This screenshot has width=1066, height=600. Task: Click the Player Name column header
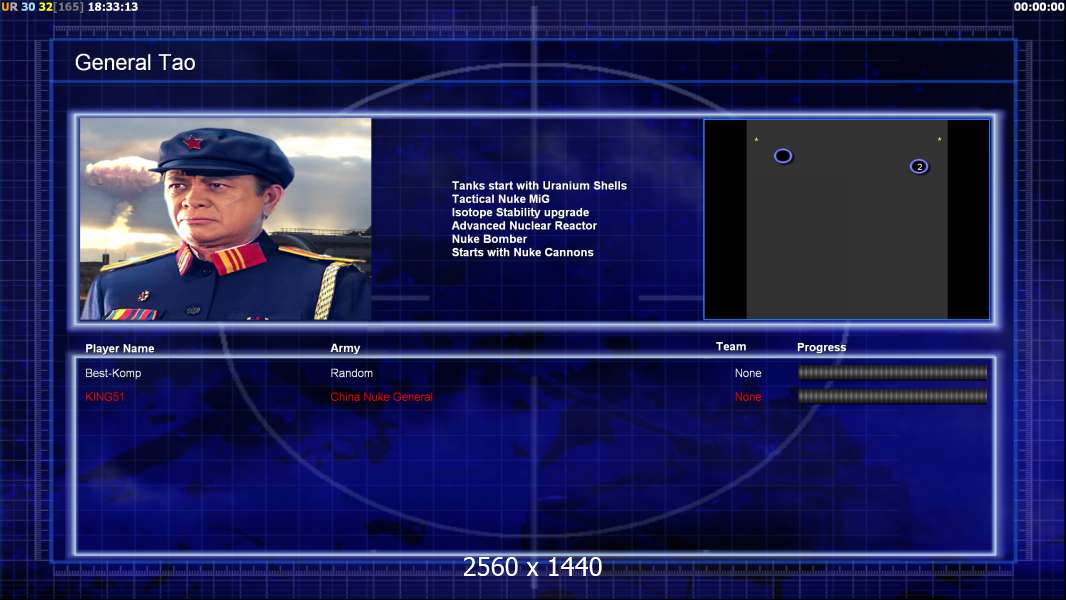coord(119,349)
